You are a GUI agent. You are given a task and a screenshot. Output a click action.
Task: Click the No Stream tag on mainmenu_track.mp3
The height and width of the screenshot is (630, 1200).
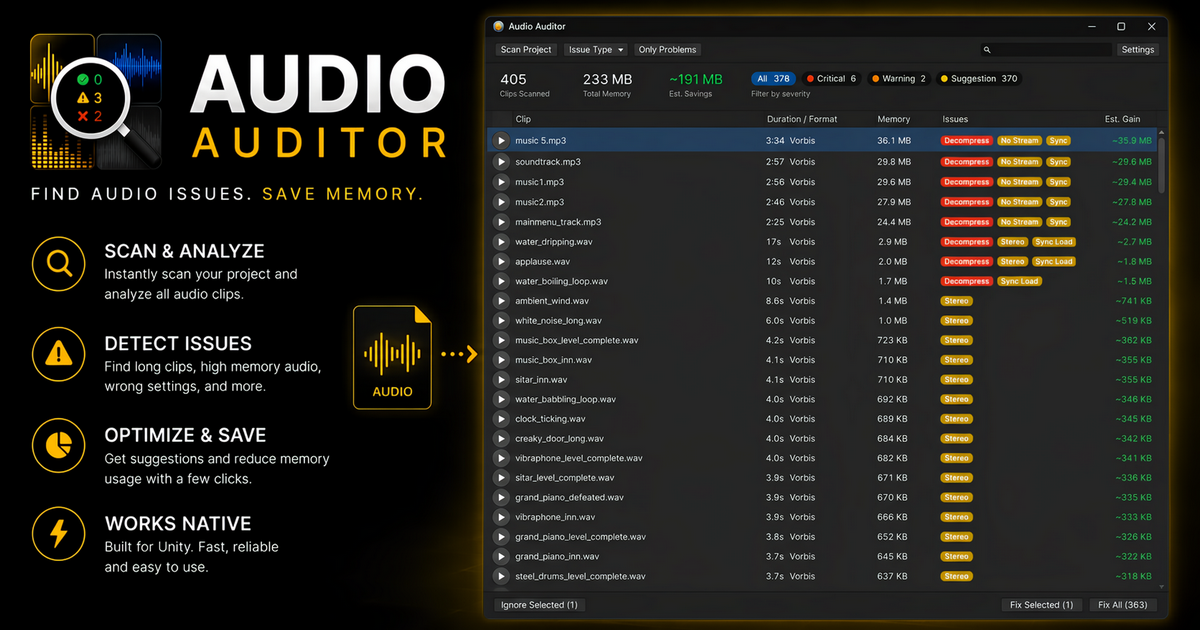tap(1019, 222)
